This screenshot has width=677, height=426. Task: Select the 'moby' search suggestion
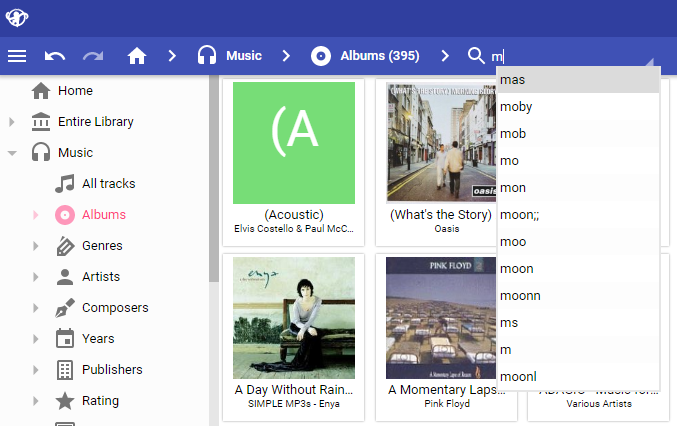tap(516, 107)
